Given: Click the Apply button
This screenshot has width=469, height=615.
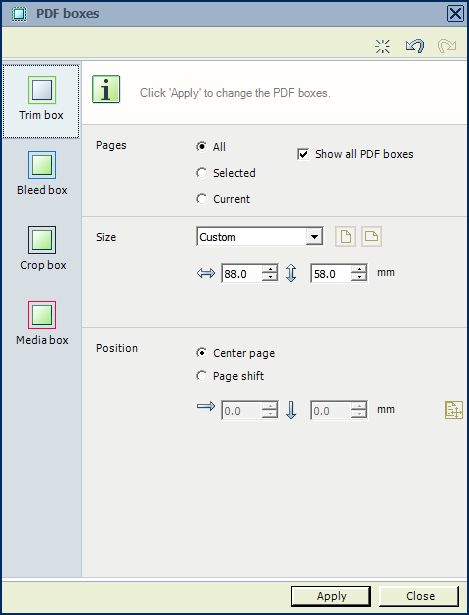Looking at the screenshot, I should [331, 596].
